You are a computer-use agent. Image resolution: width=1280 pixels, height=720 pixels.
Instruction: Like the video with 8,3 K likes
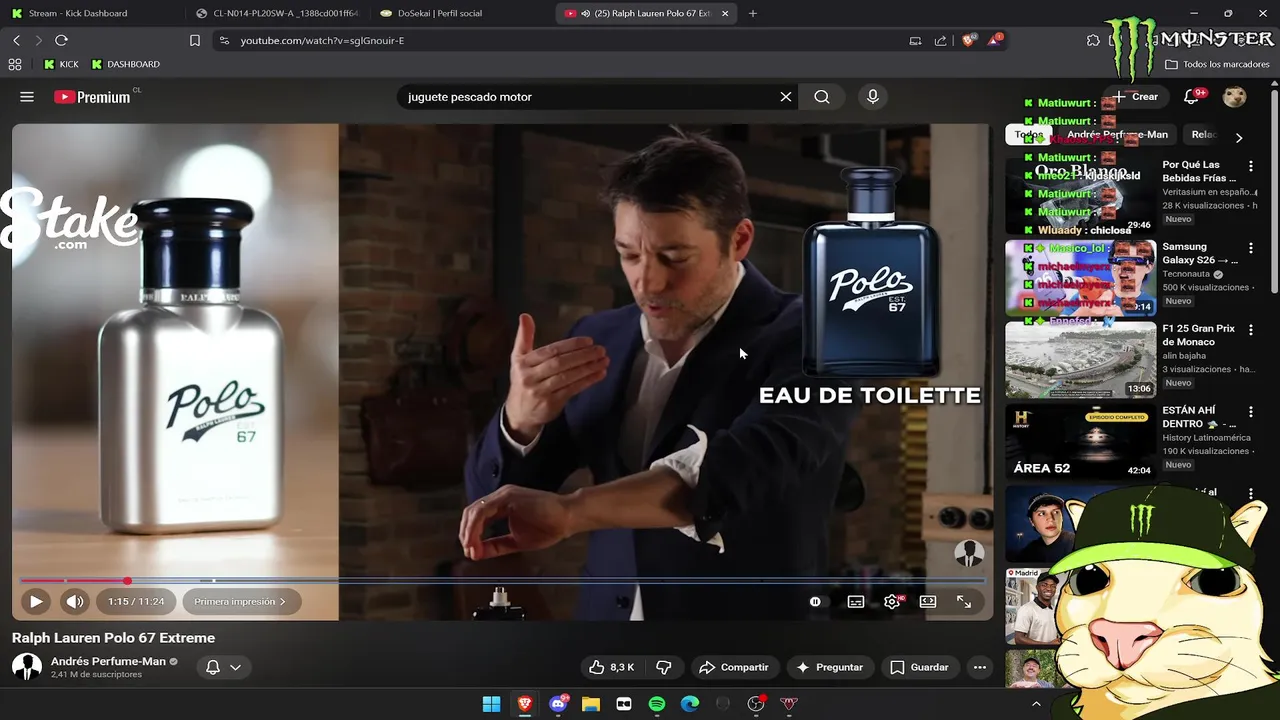[611, 667]
